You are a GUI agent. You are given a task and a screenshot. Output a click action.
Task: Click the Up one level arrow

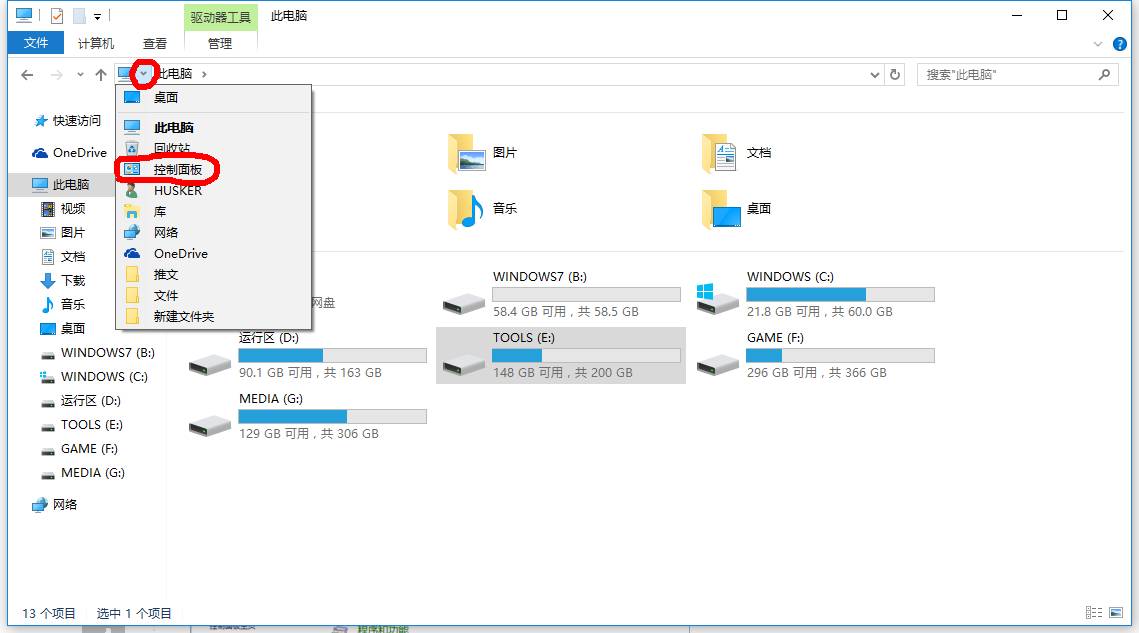click(100, 75)
